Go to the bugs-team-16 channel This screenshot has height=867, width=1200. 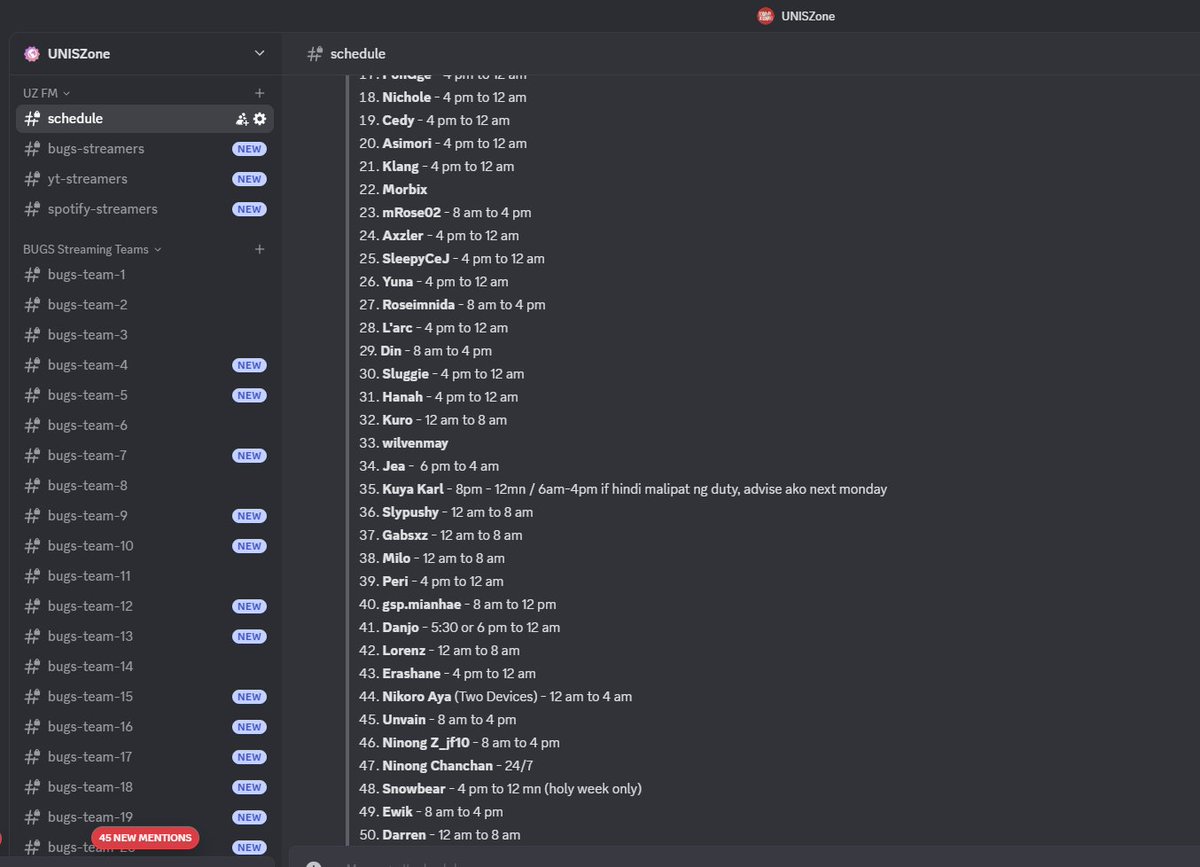(145, 726)
